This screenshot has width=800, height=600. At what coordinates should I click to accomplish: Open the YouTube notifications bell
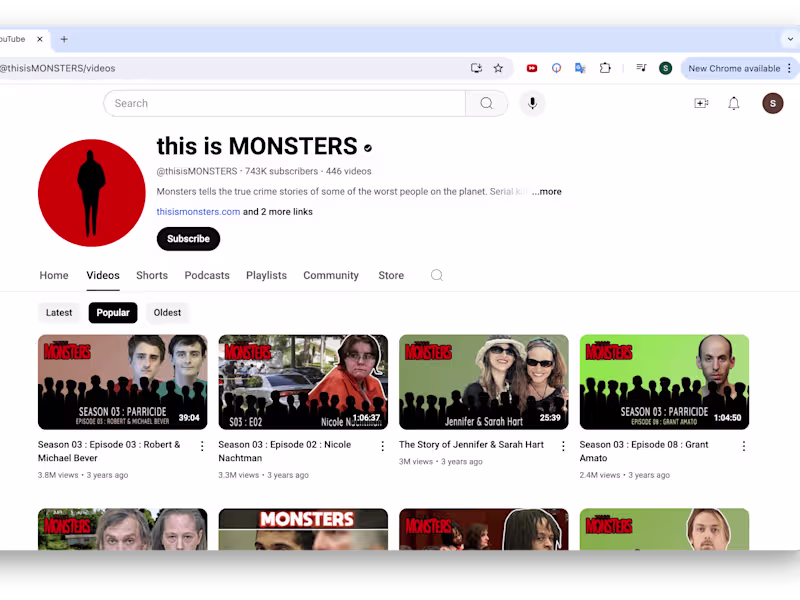coord(733,103)
